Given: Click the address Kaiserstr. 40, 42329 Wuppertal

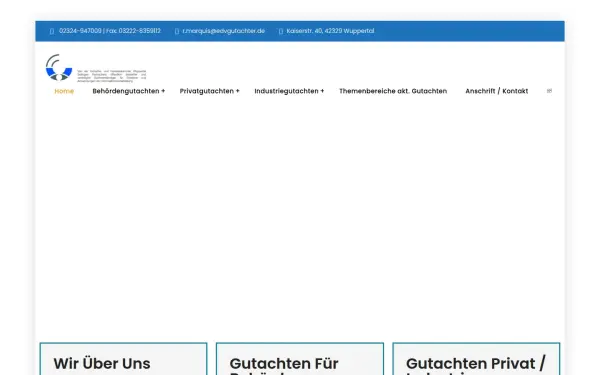Looking at the screenshot, I should pos(331,31).
